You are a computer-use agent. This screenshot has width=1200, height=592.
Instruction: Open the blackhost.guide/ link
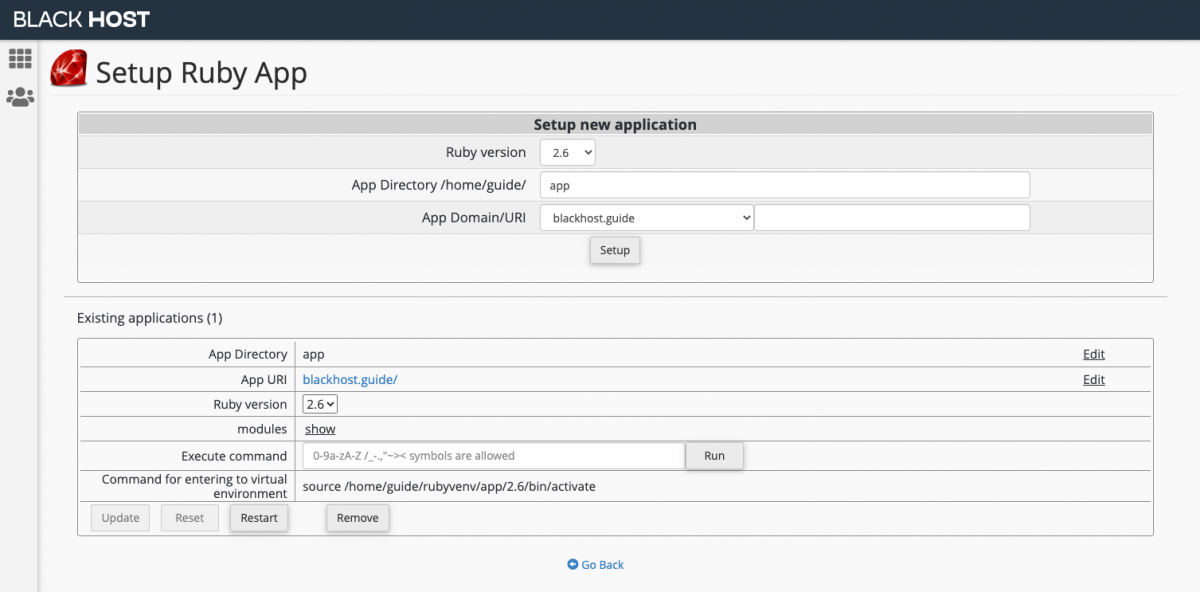coord(349,379)
